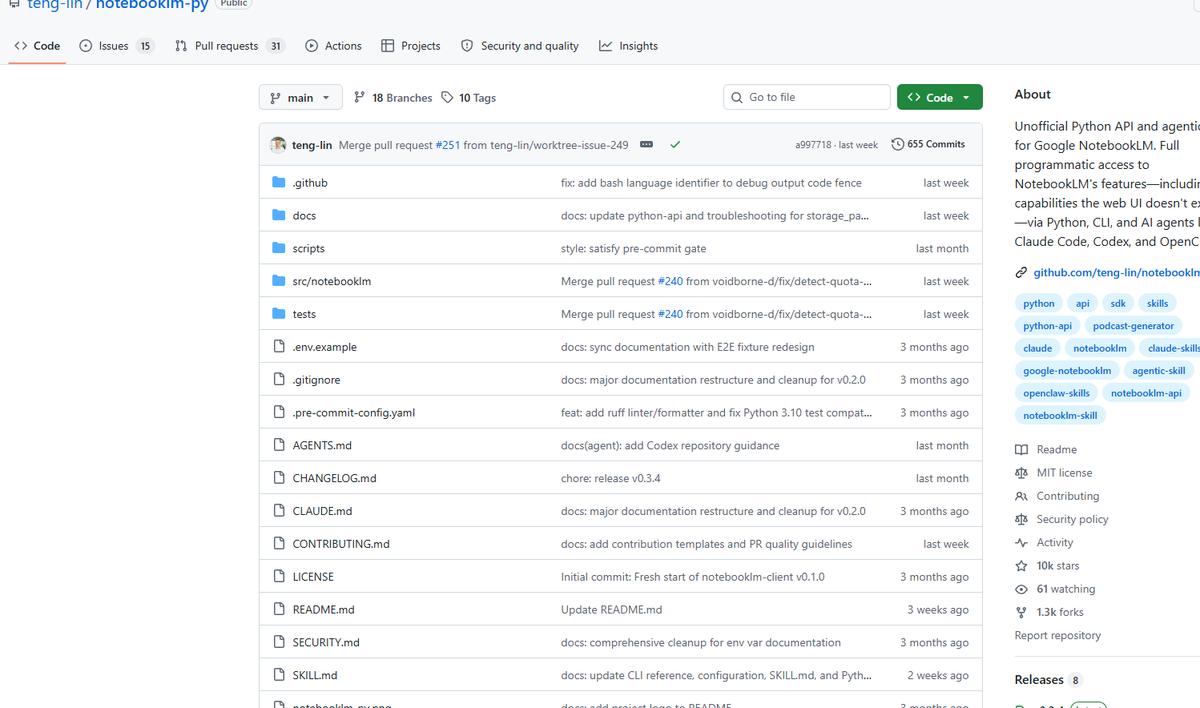The height and width of the screenshot is (708, 1200).
Task: Select the agentic-skill topic tag
Action: 1159,371
